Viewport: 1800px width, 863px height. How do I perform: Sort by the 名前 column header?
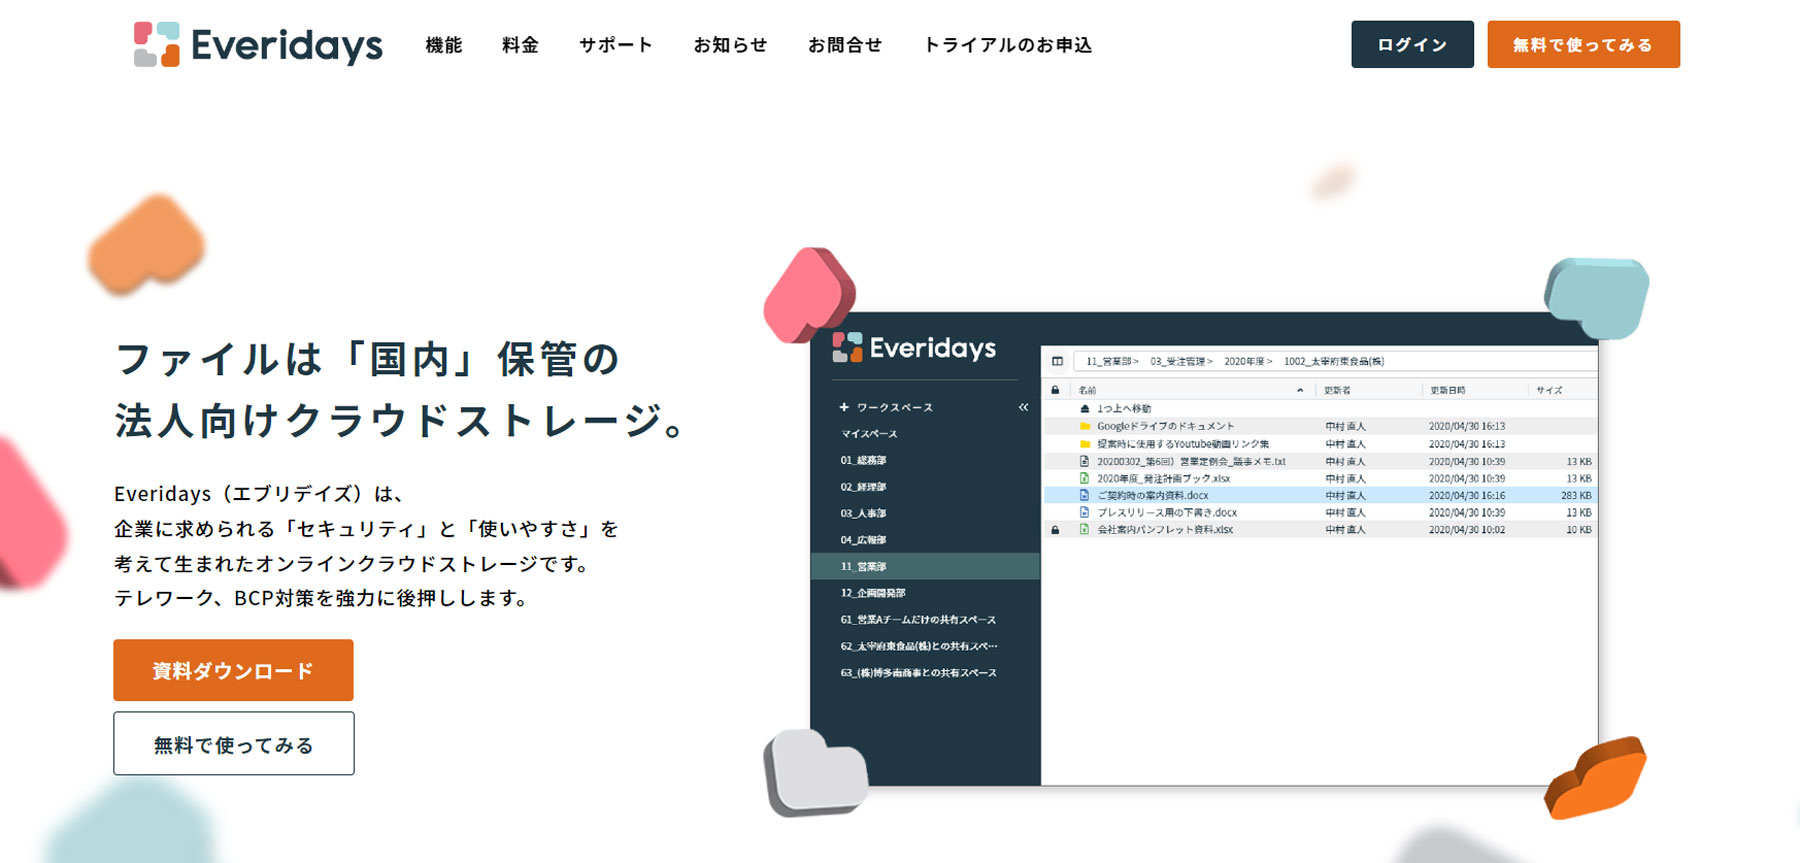(1087, 390)
